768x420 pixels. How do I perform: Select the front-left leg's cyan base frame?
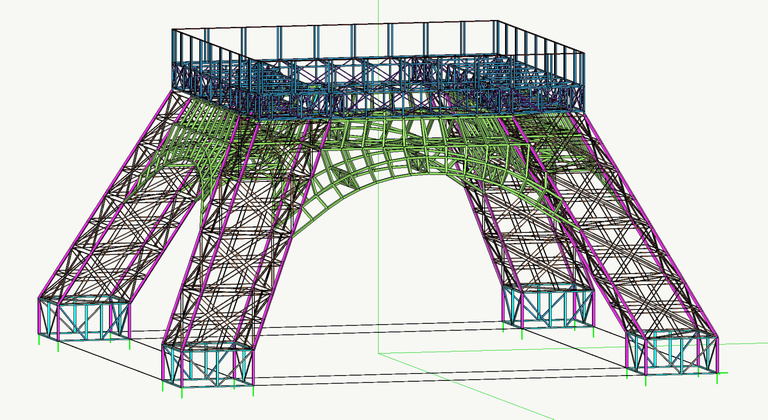(x=208, y=365)
